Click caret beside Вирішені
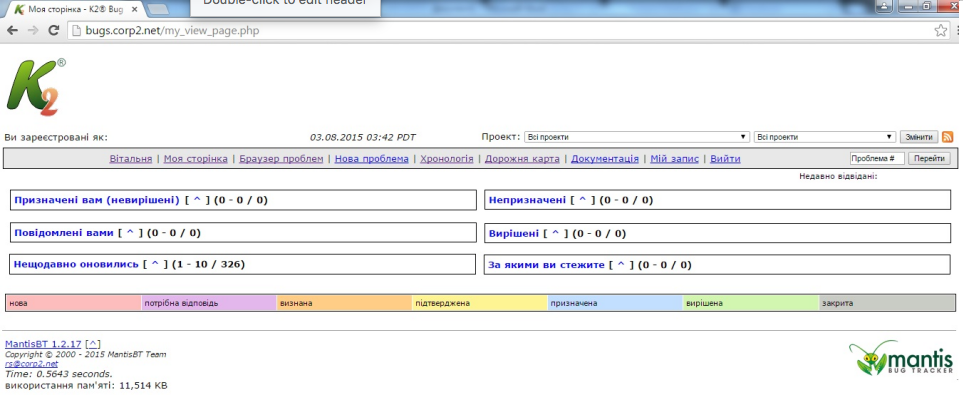This screenshot has height=397, width=963. [556, 234]
